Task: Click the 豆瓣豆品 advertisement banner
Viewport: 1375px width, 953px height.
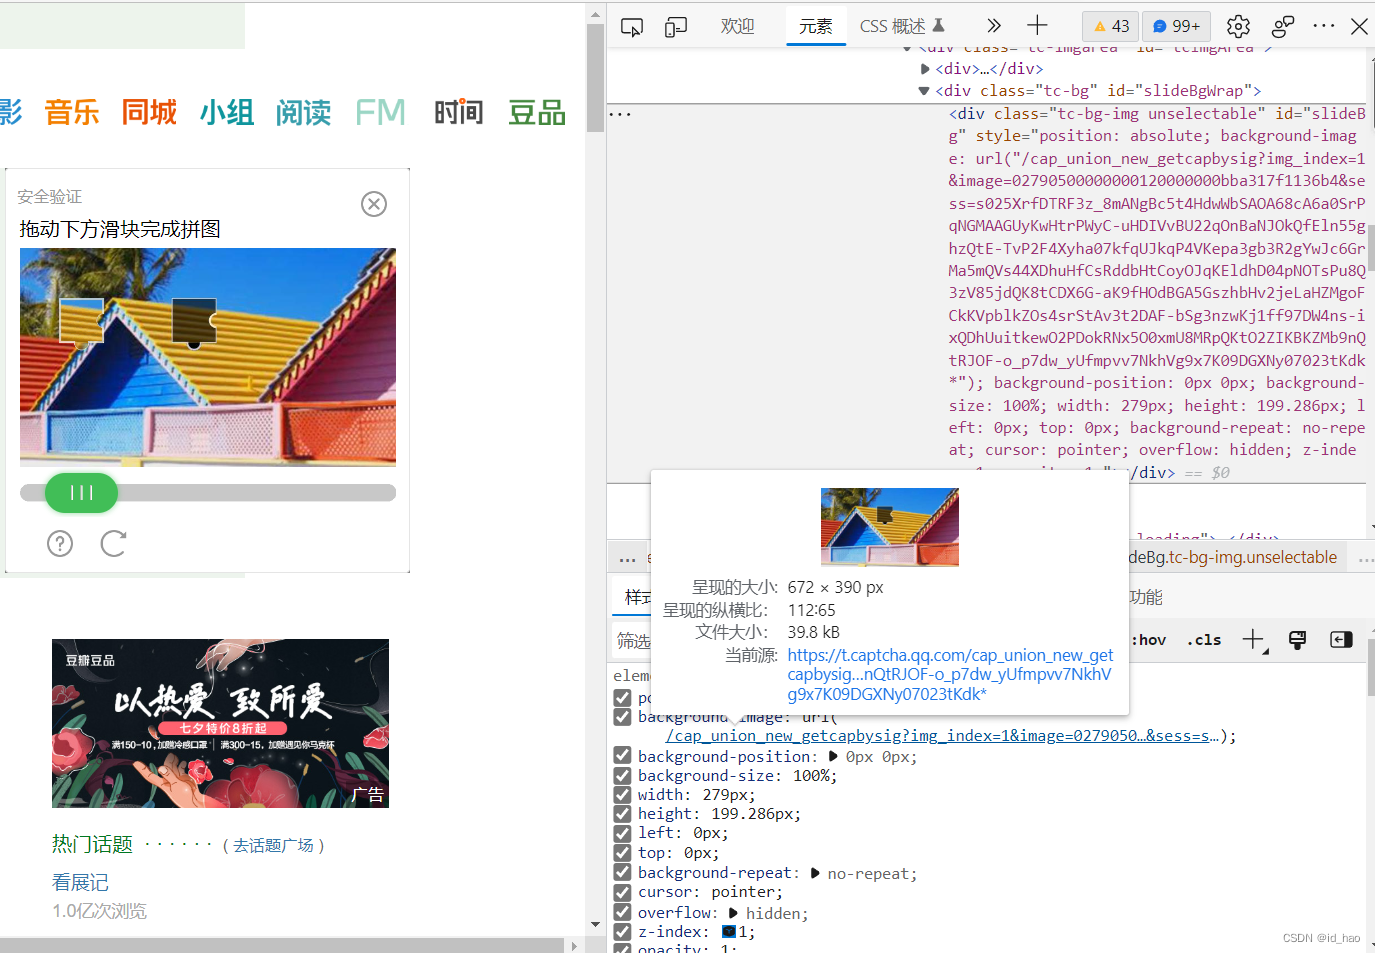Action: pyautogui.click(x=220, y=723)
